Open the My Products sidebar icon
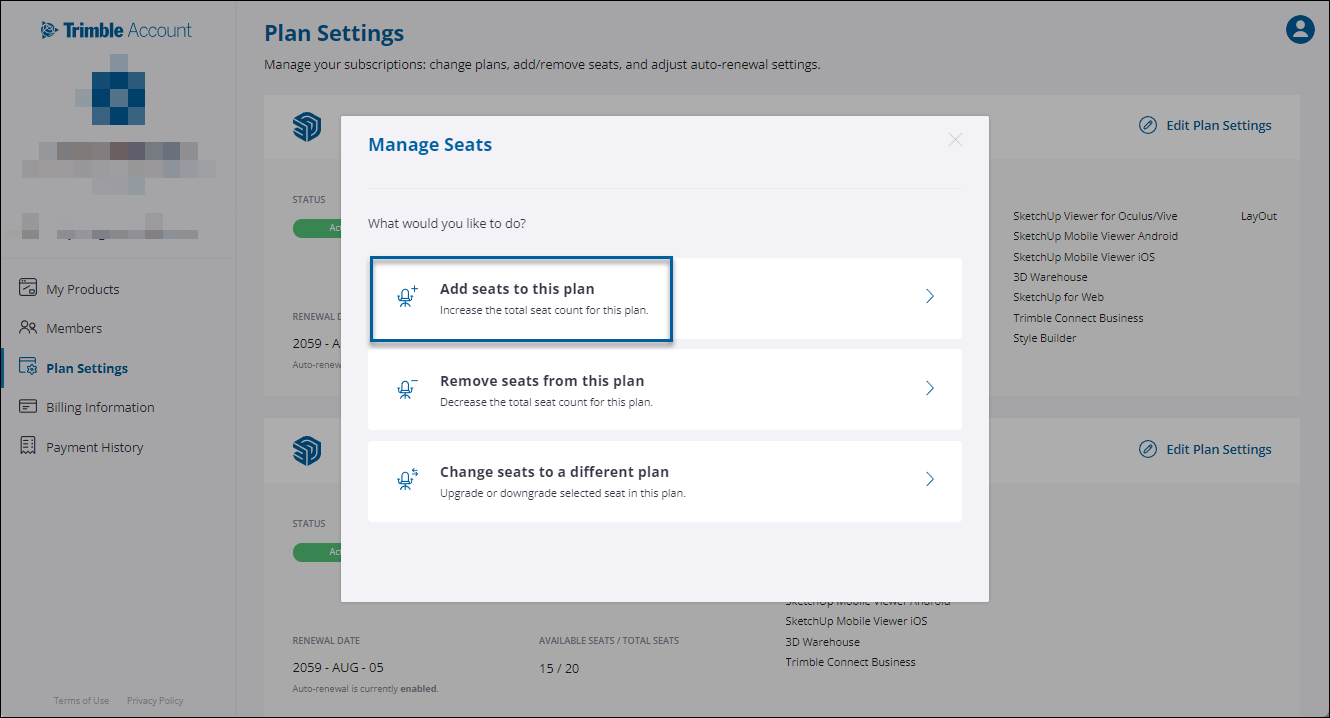The width and height of the screenshot is (1330, 718). [x=27, y=288]
